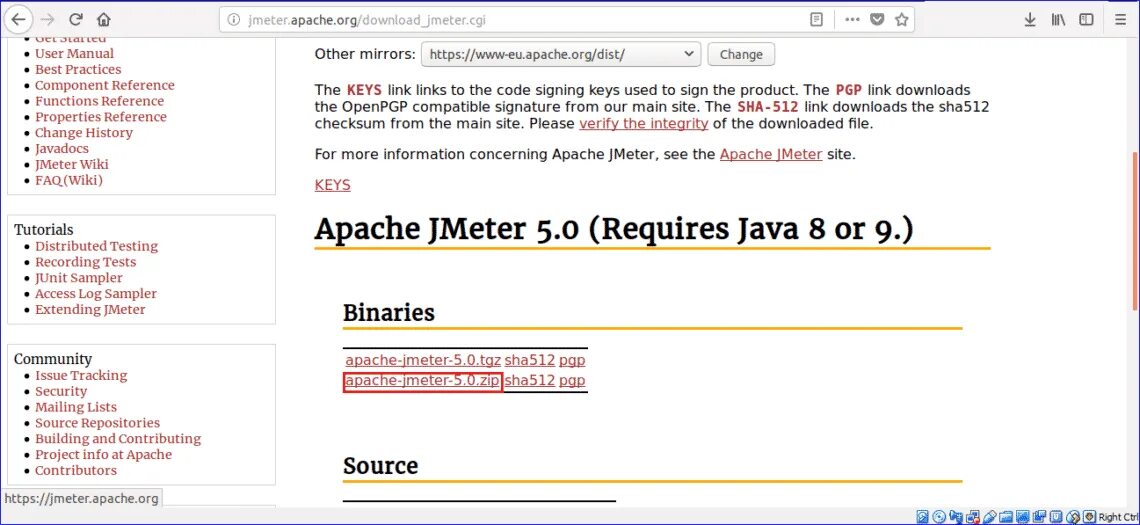
Task: Bookmark this page with the star
Action: point(902,20)
